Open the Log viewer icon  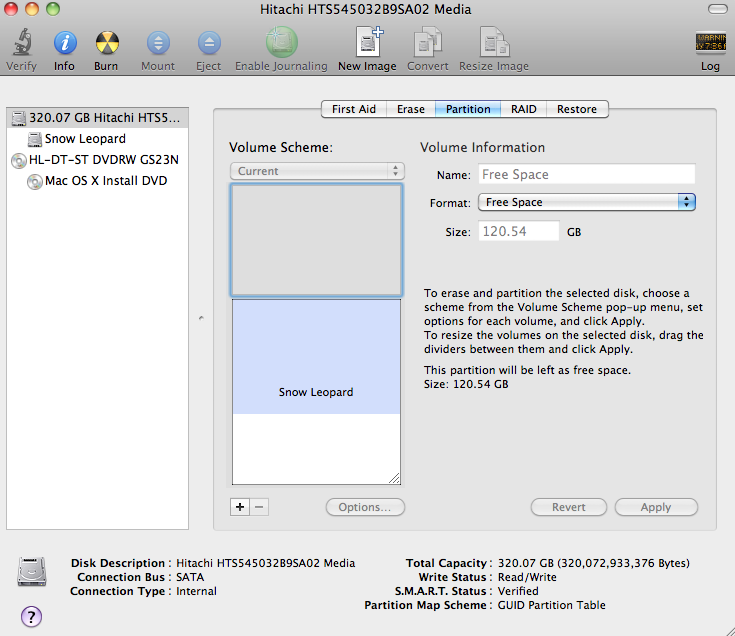pyautogui.click(x=711, y=42)
